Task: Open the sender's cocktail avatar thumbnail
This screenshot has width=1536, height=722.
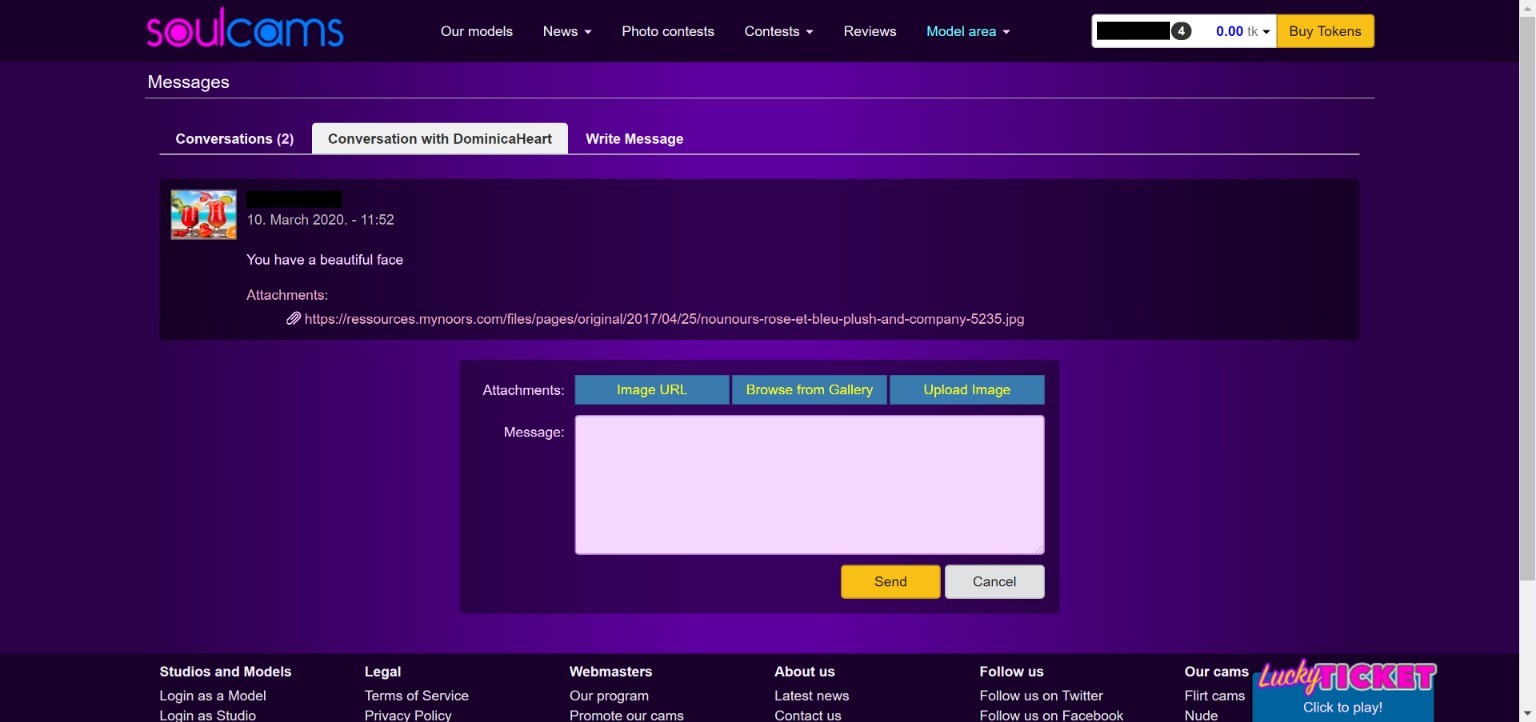Action: coord(204,214)
